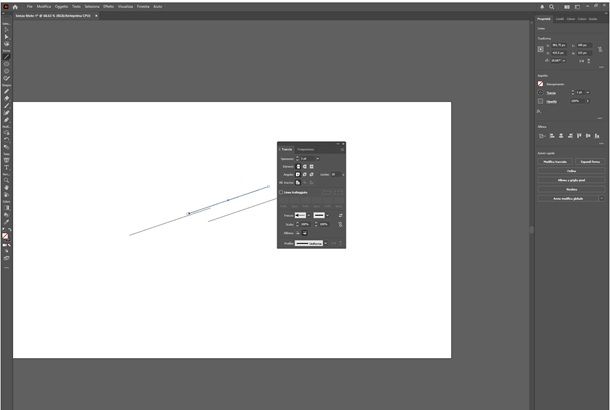Click the Modifica tracciato button
This screenshot has height=410, width=610.
pyautogui.click(x=554, y=161)
